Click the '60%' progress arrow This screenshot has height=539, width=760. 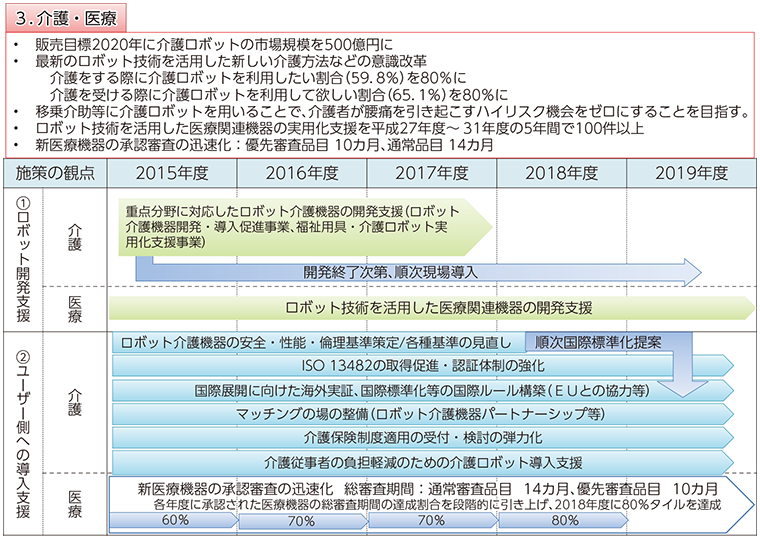click(174, 521)
